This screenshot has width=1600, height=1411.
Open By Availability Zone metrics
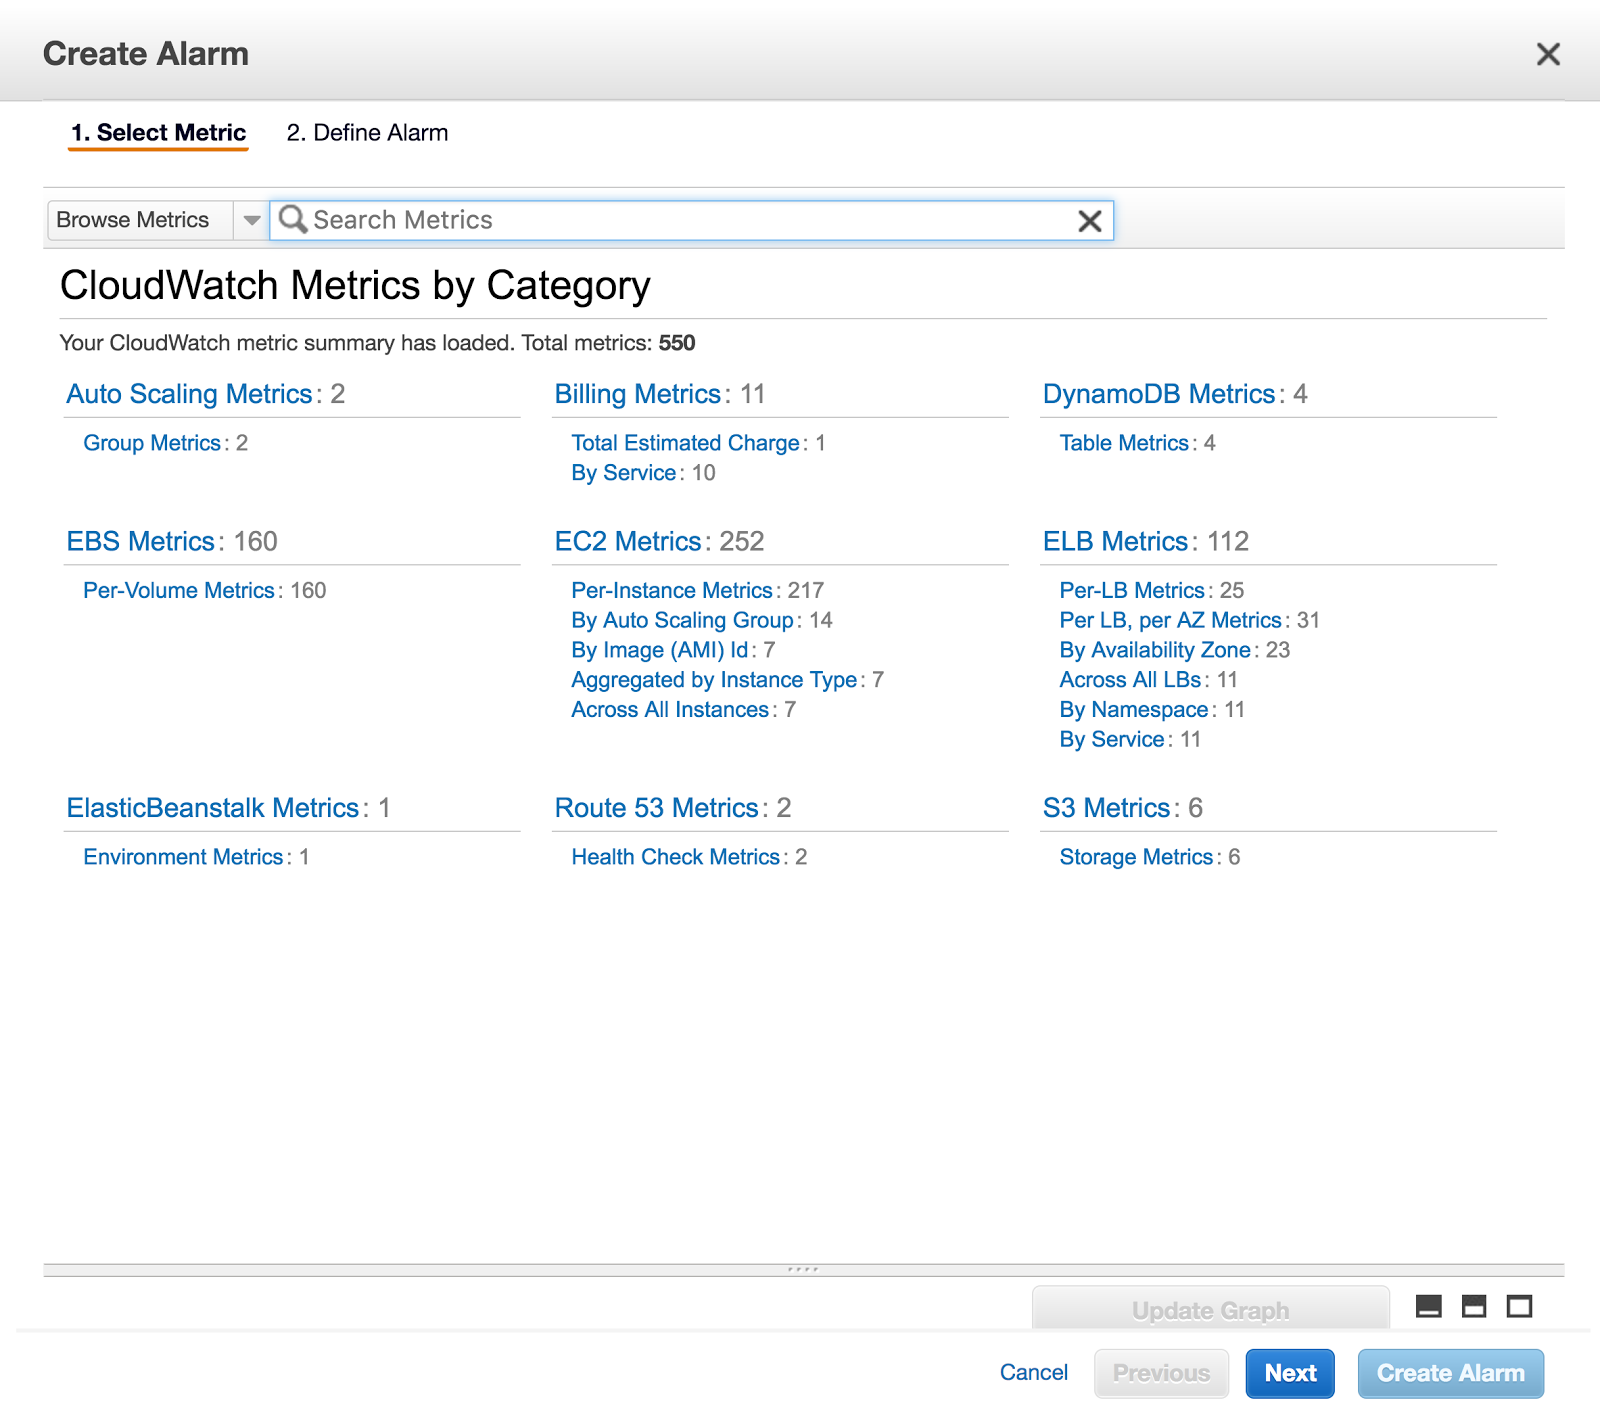(1155, 650)
